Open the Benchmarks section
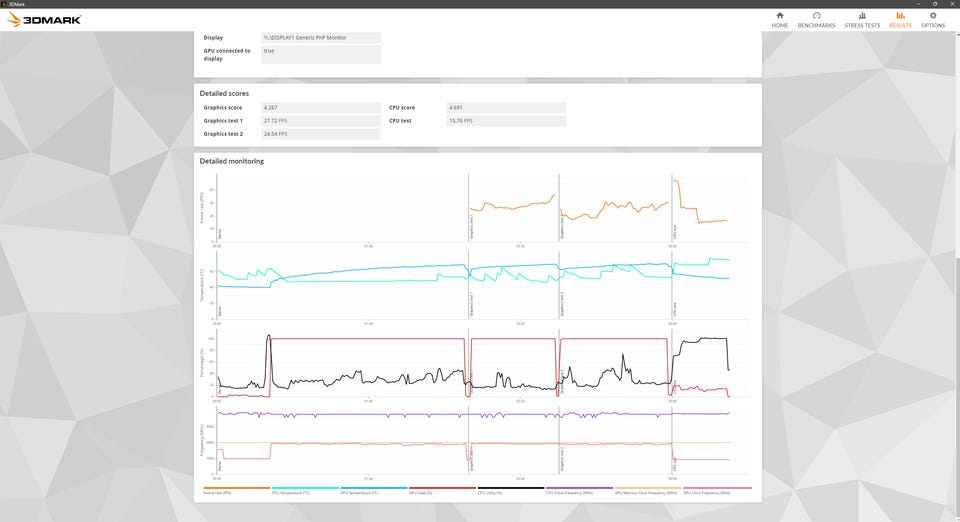Image resolution: width=960 pixels, height=522 pixels. click(816, 20)
